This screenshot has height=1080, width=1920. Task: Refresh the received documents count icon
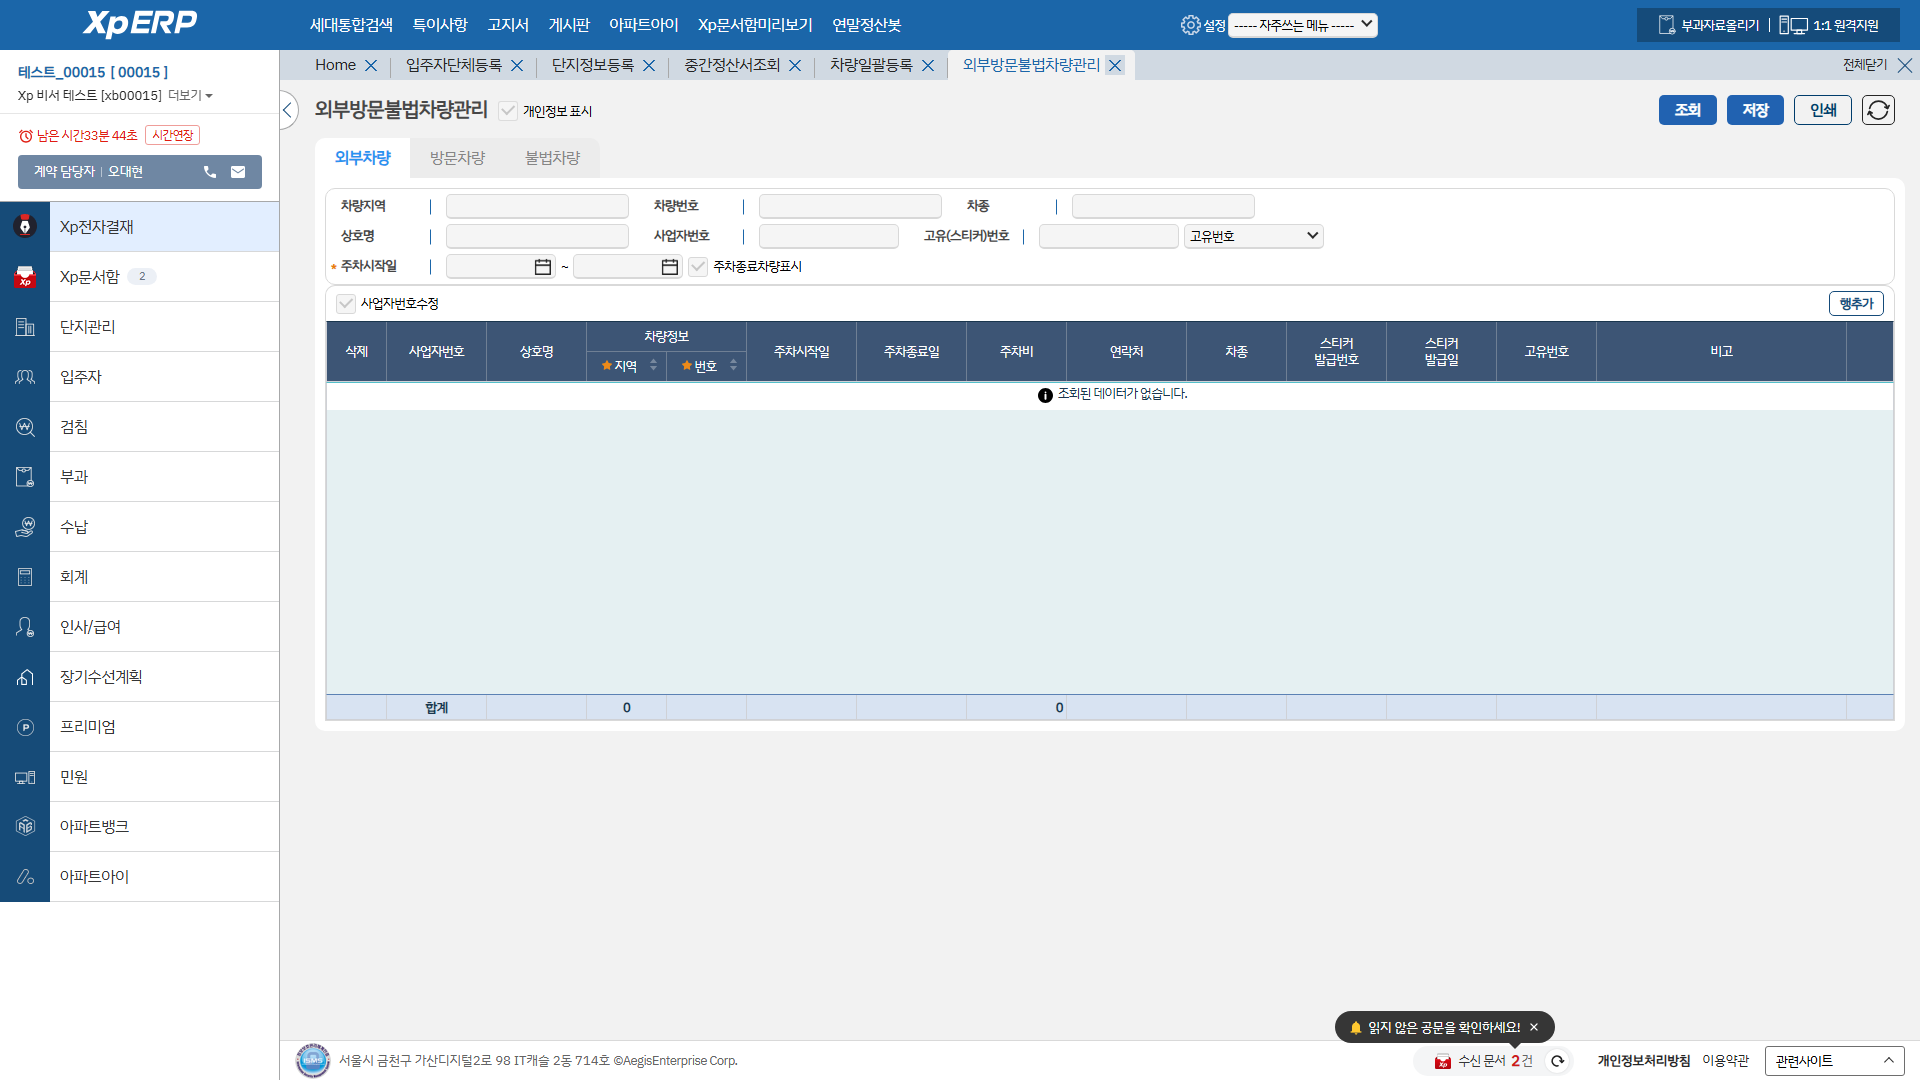(1557, 1061)
